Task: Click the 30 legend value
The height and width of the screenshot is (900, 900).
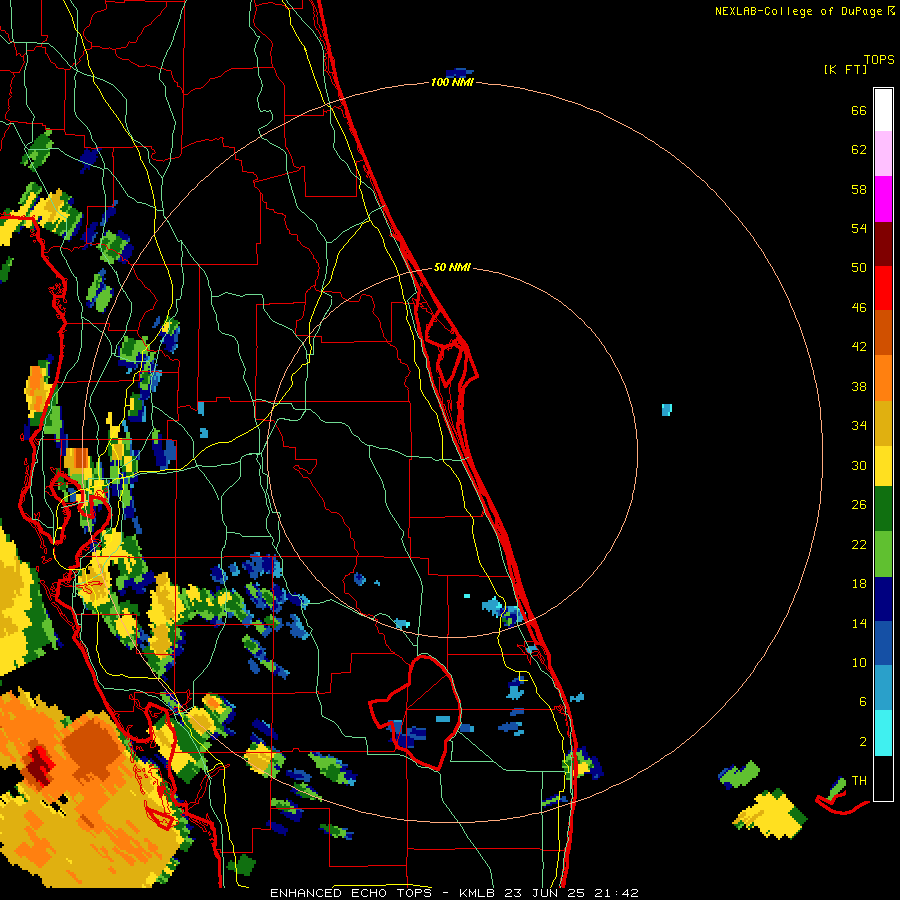Action: tap(859, 465)
